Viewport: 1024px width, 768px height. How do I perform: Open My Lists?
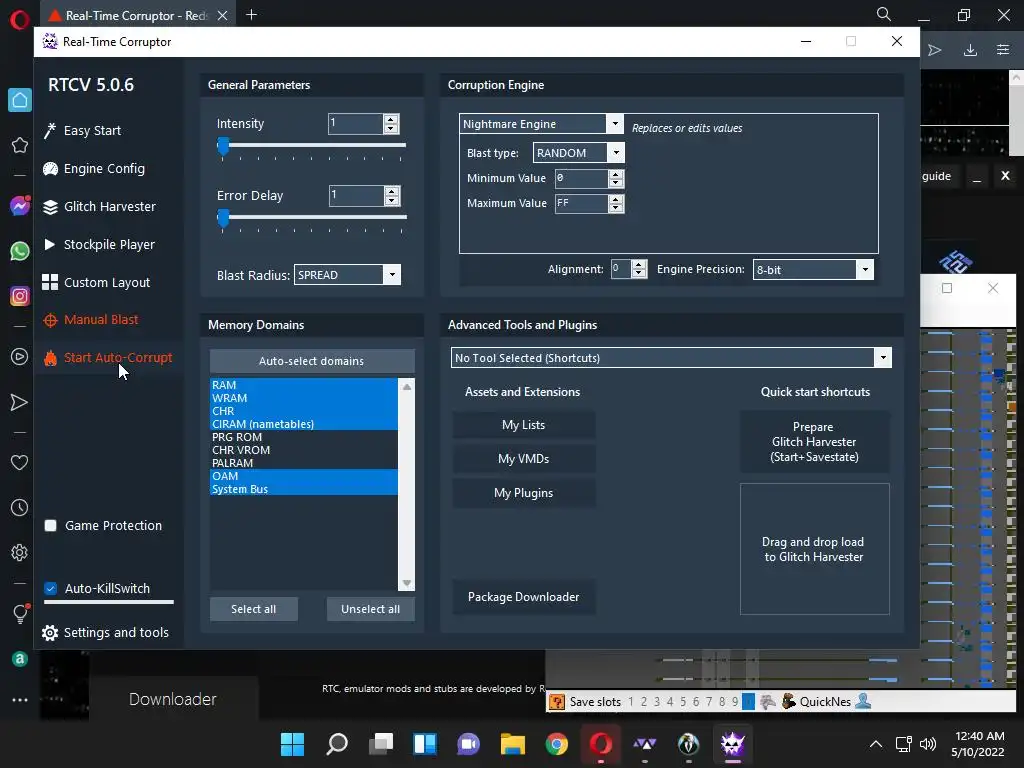523,424
